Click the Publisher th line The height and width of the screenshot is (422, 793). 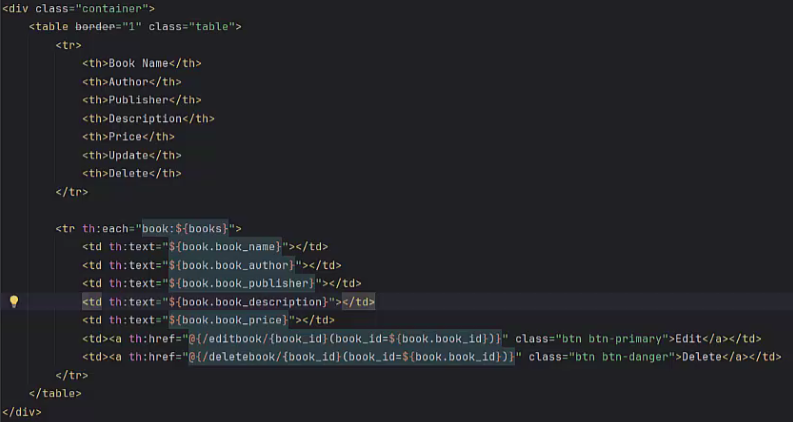[142, 100]
